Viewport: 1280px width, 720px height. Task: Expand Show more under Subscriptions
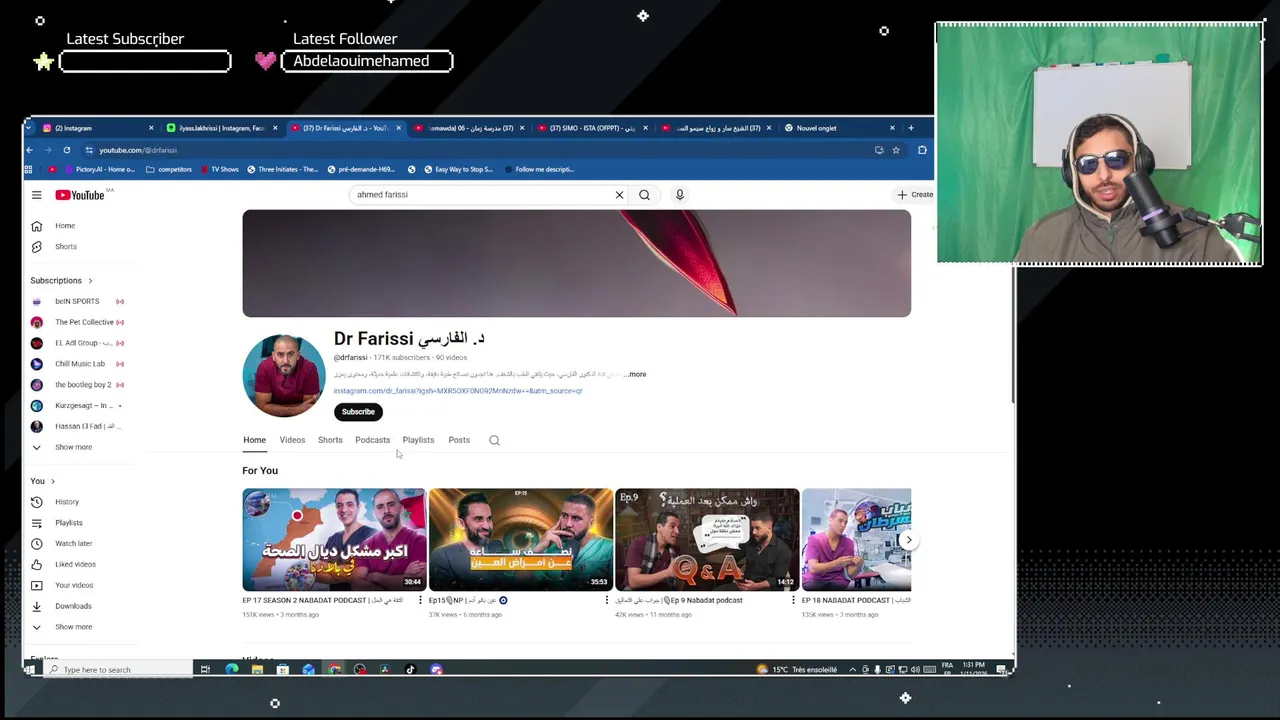click(x=73, y=447)
